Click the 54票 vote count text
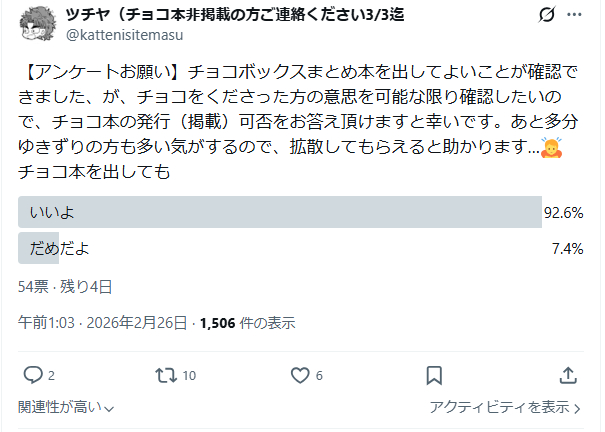This screenshot has height=432, width=605. [34, 286]
